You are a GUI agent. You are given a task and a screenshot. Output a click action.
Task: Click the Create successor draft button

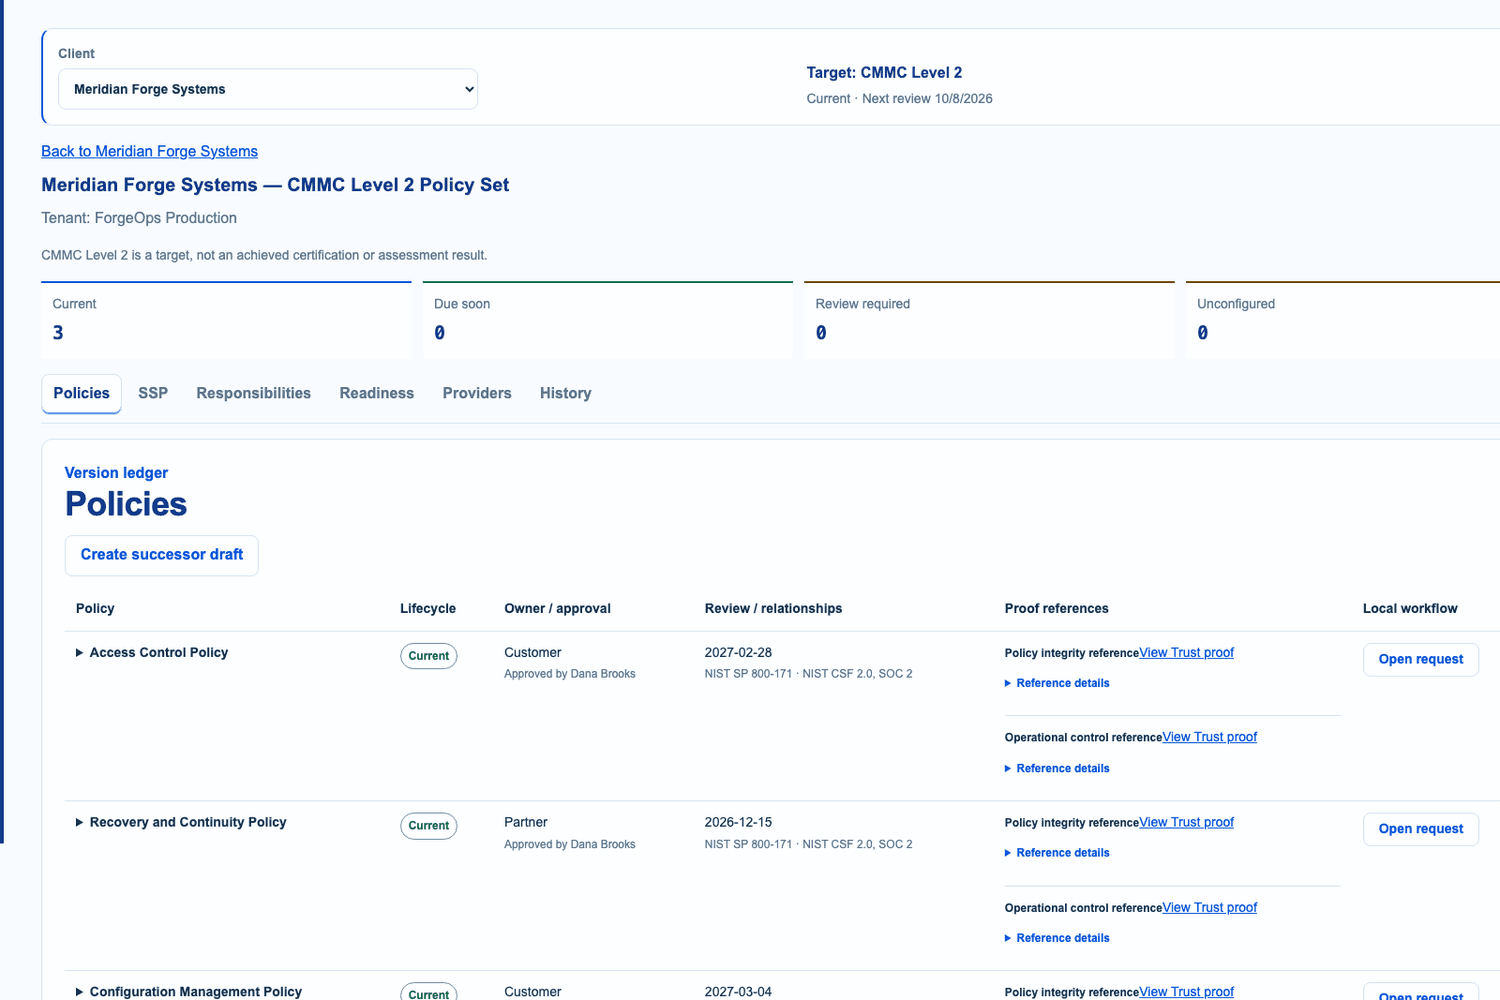[162, 555]
